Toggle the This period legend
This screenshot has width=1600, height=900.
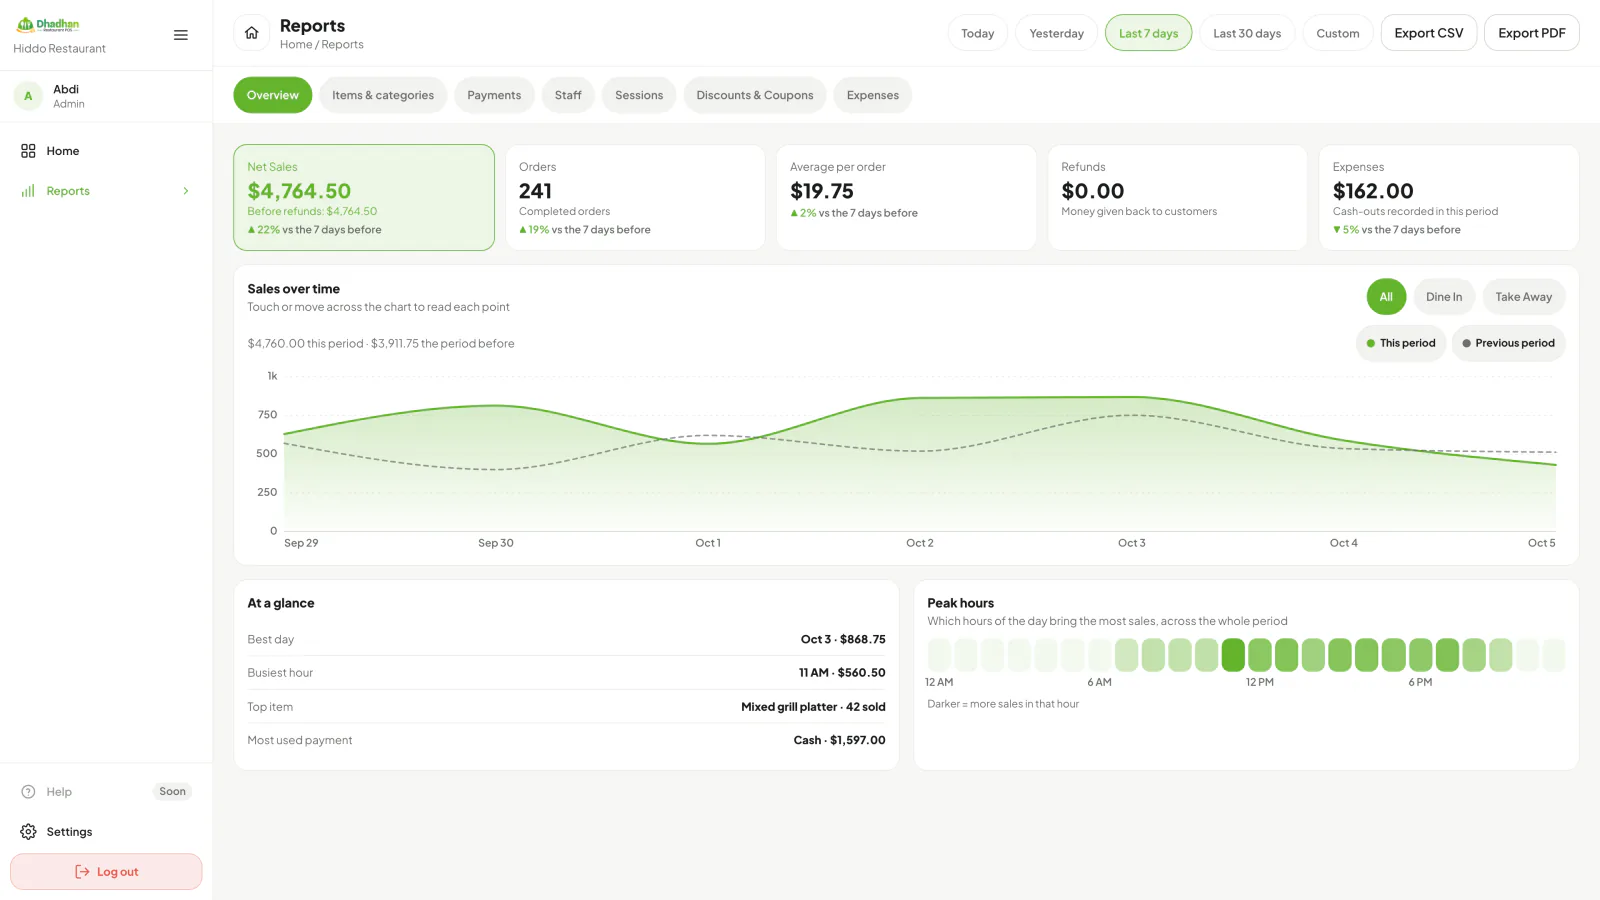[1401, 343]
